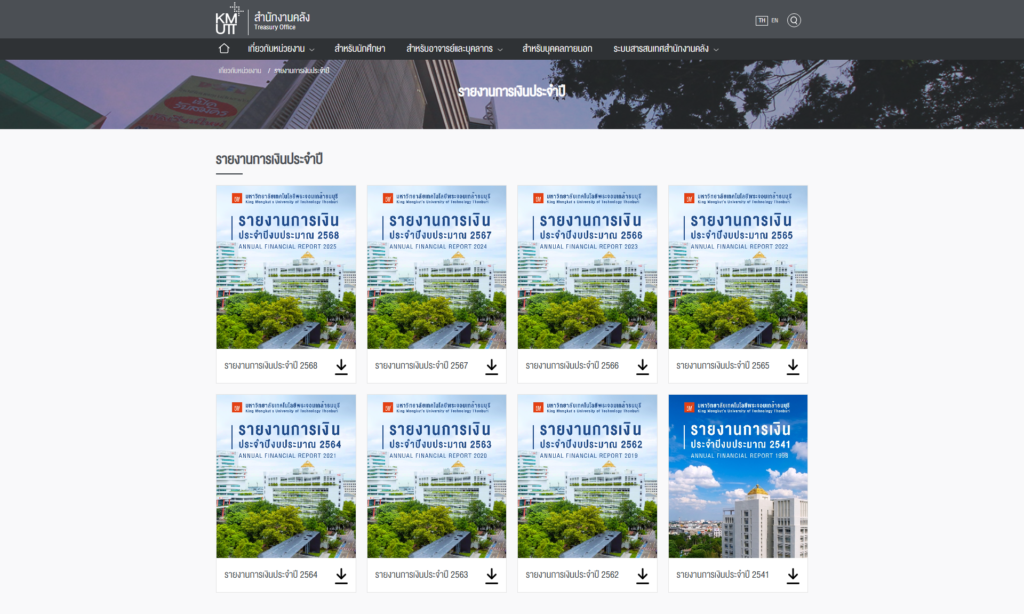Download the 2565 annual report
The image size is (1024, 614).
(x=793, y=366)
